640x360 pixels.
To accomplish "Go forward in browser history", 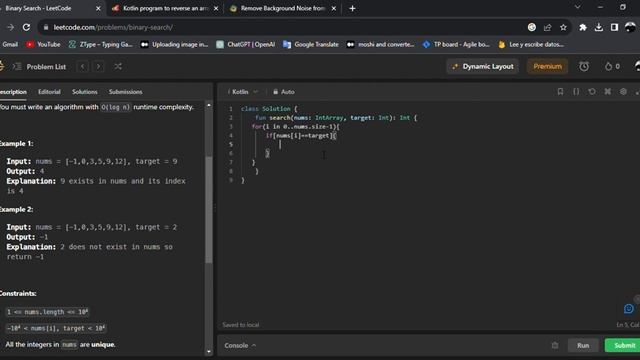I will (x=10, y=27).
